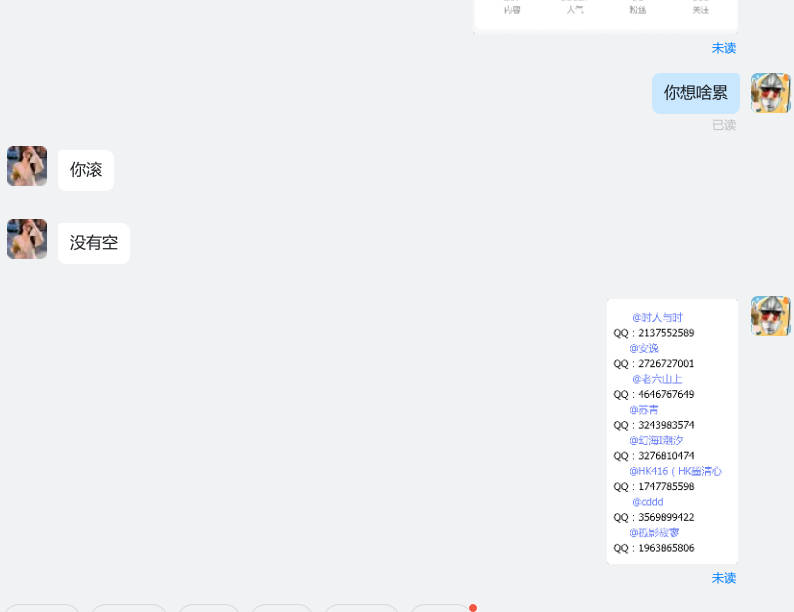Select the 你想啥累 message bubble
The width and height of the screenshot is (794, 612).
696,93
